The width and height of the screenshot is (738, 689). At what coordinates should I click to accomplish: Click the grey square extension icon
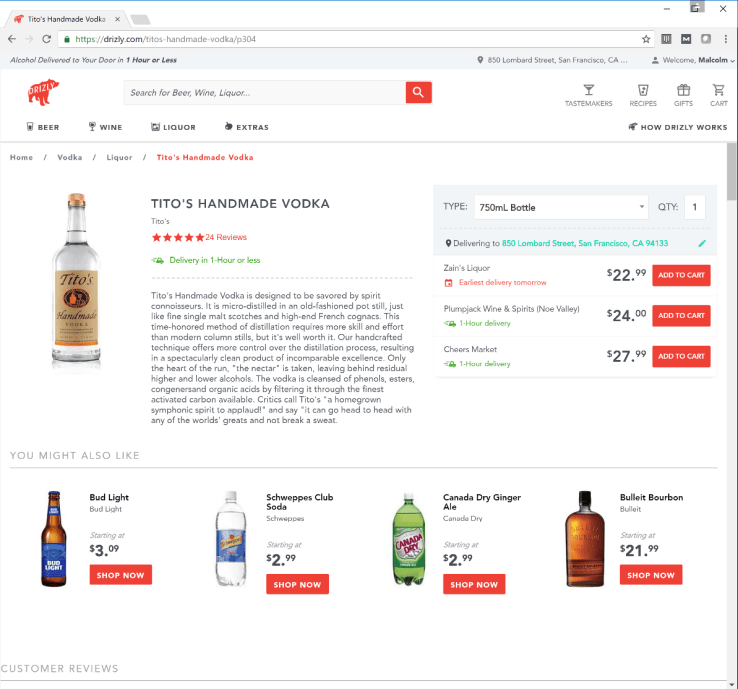pyautogui.click(x=706, y=39)
